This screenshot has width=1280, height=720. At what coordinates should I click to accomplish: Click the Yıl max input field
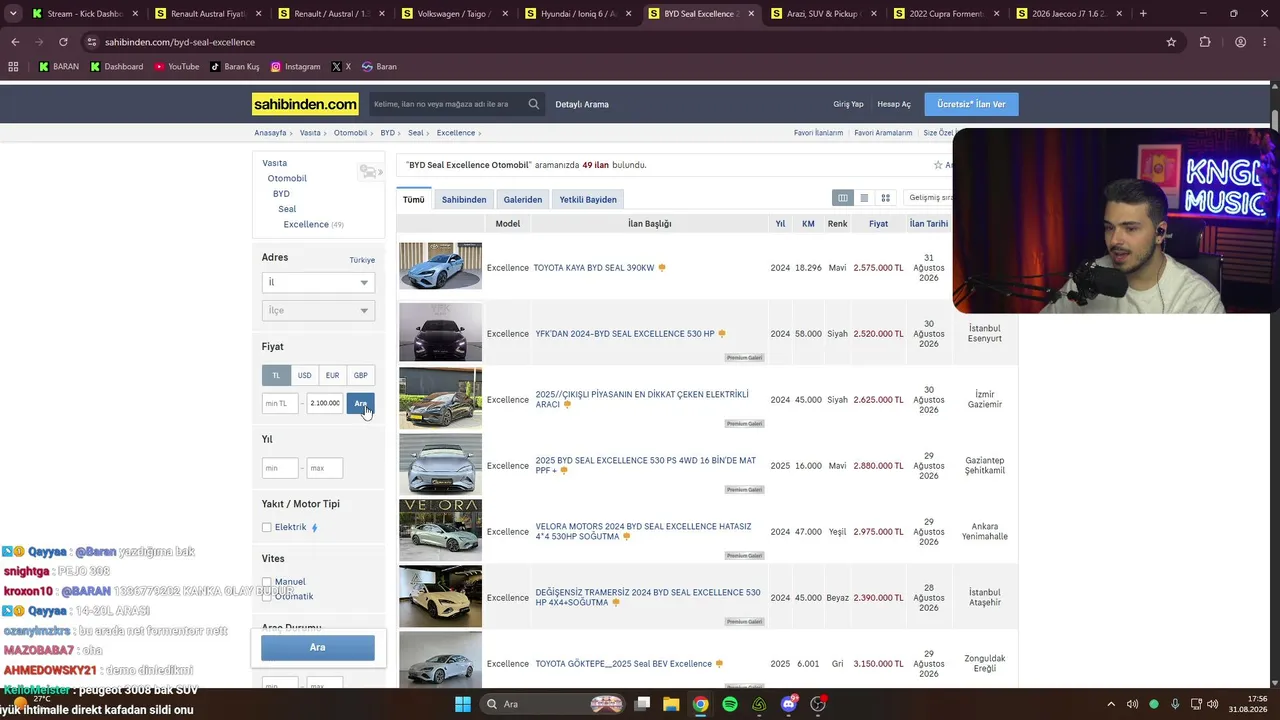[325, 468]
